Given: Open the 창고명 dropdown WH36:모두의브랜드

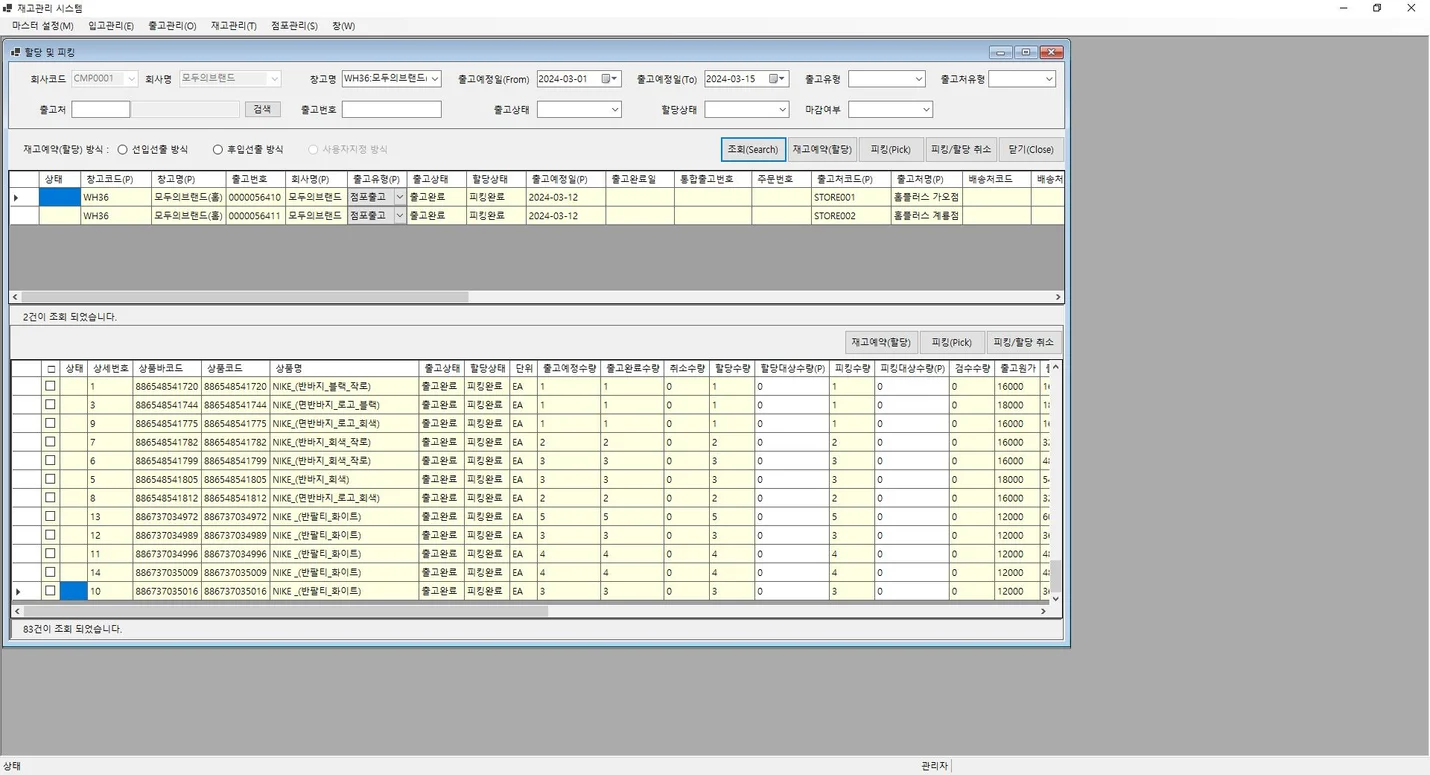Looking at the screenshot, I should coord(434,79).
